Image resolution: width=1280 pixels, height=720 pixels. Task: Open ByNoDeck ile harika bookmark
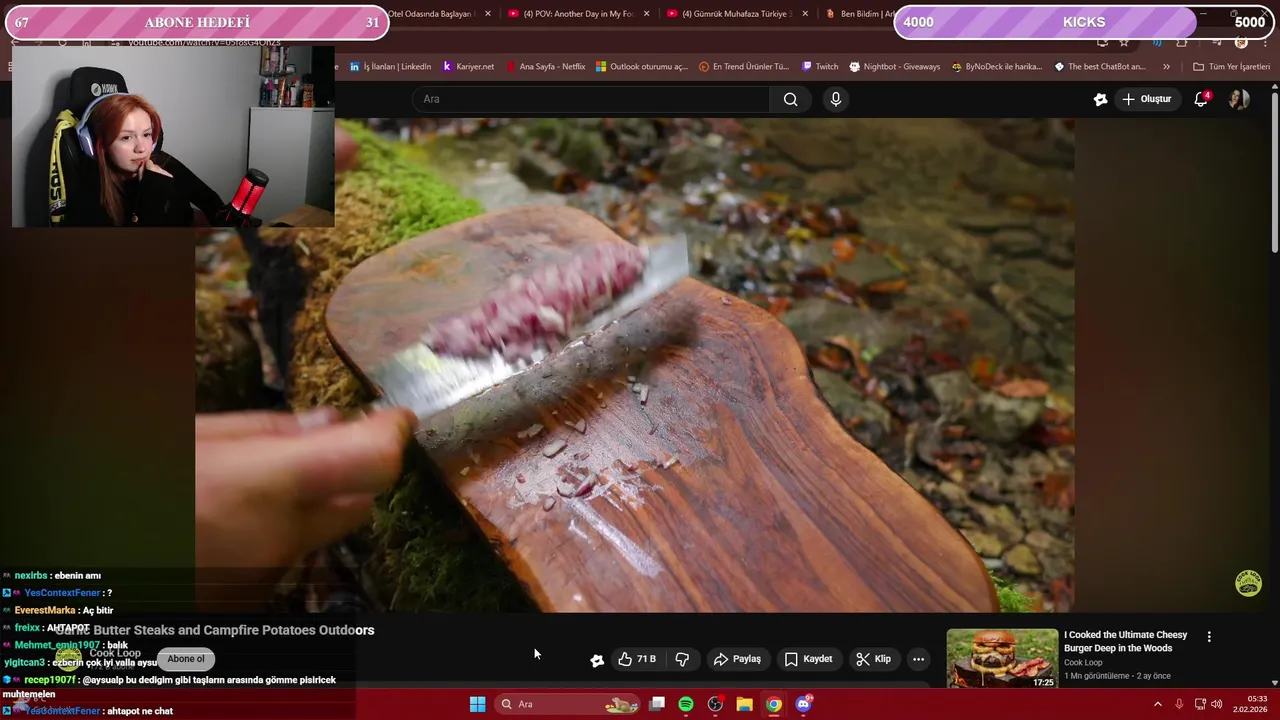(997, 67)
